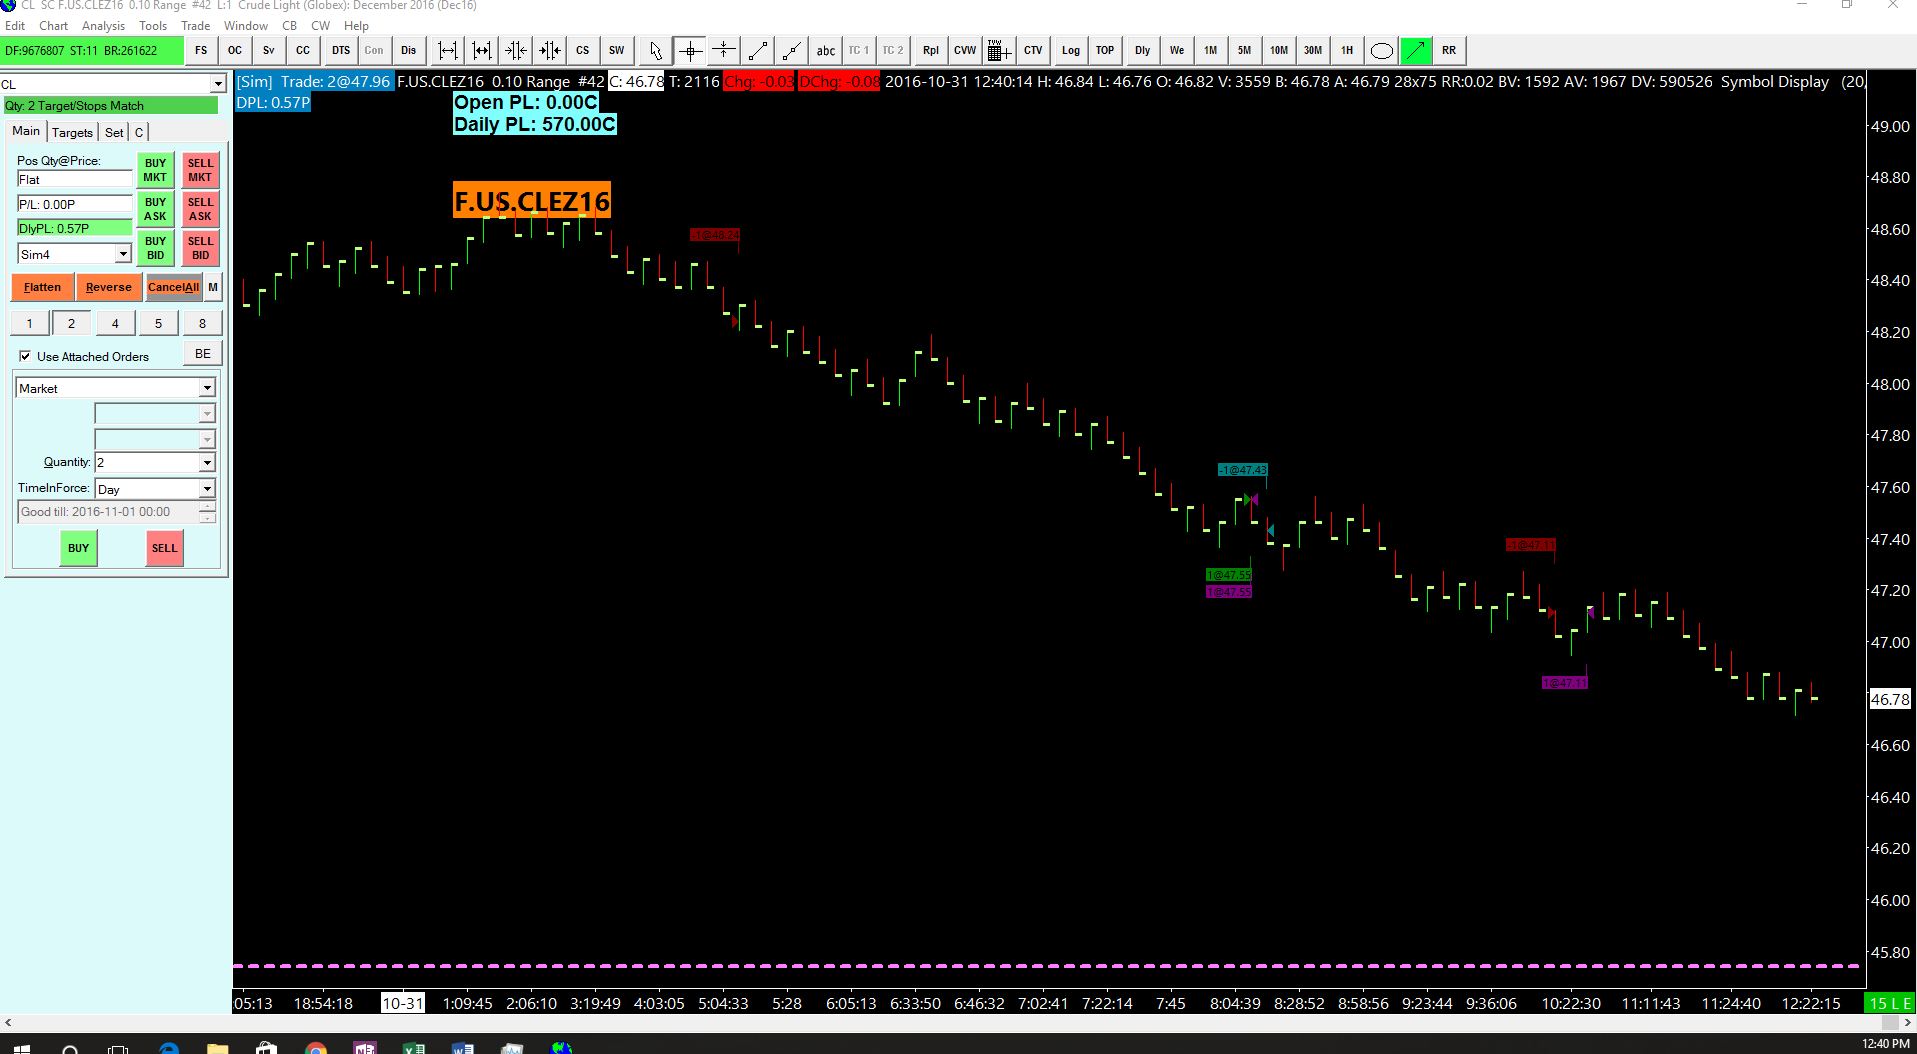Toggle Use Attached Orders checkbox
The height and width of the screenshot is (1054, 1917).
coord(25,356)
